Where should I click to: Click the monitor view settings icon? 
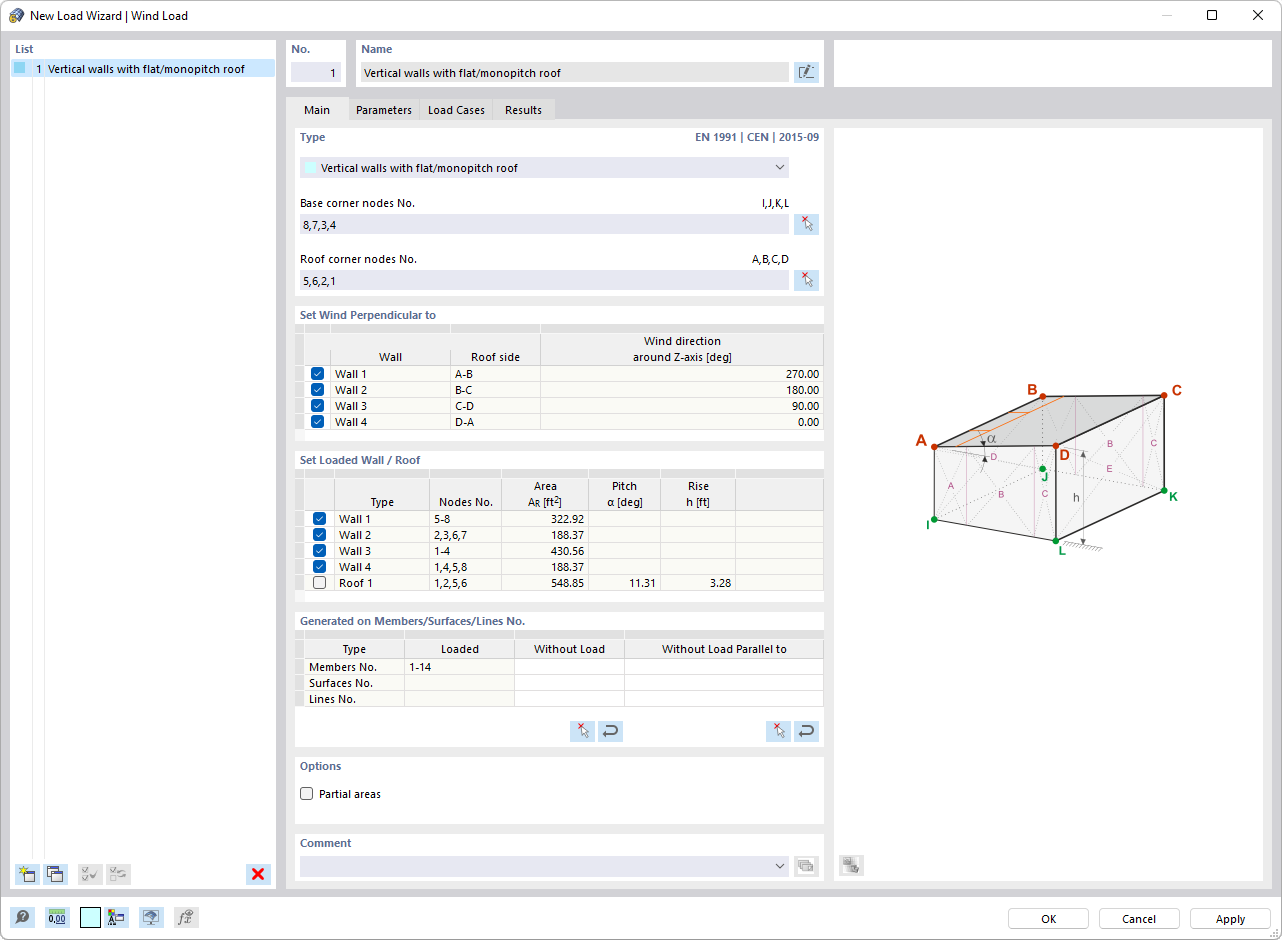[151, 917]
